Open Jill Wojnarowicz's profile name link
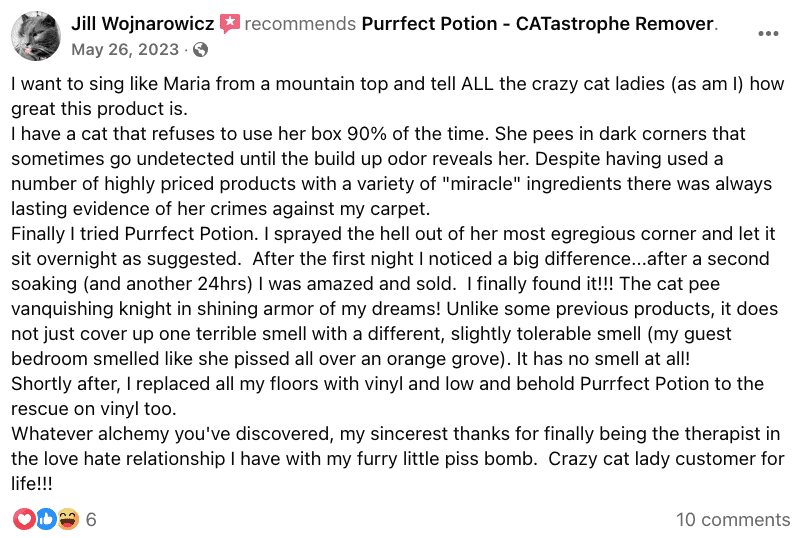The image size is (803, 538). 144,22
